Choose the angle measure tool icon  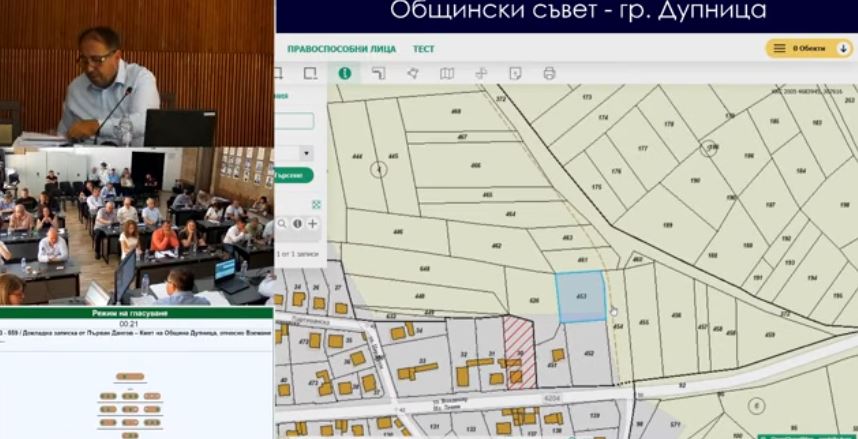click(379, 73)
